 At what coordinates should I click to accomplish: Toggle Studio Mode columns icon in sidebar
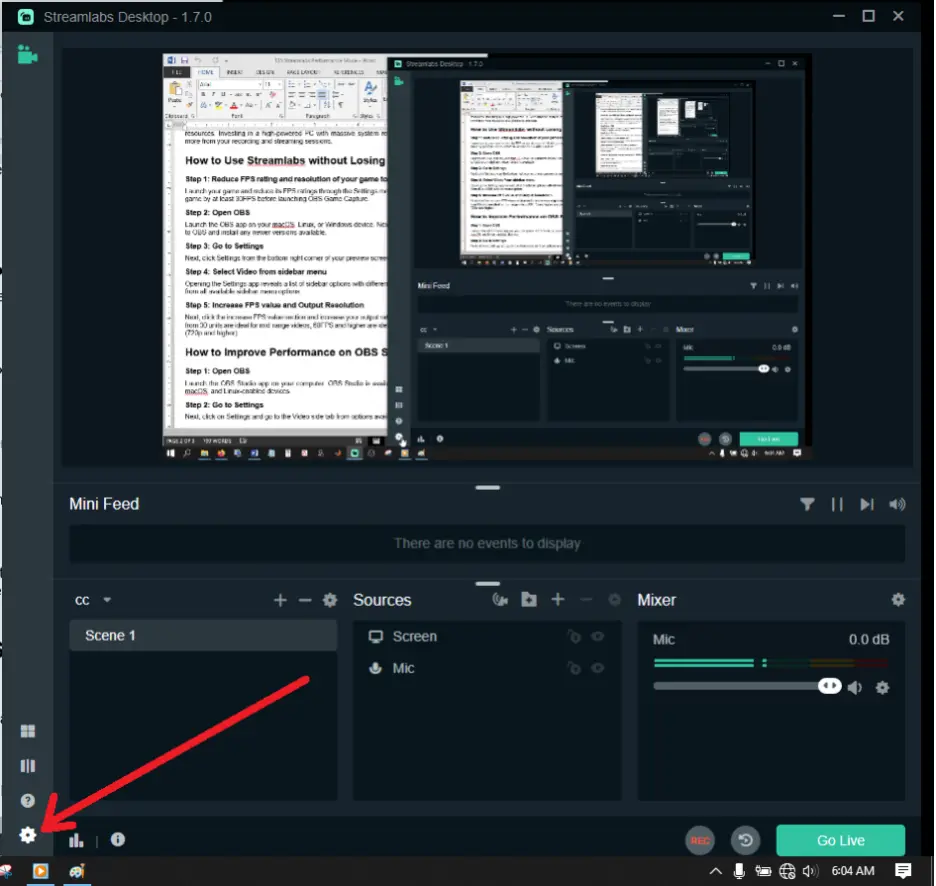[27, 766]
